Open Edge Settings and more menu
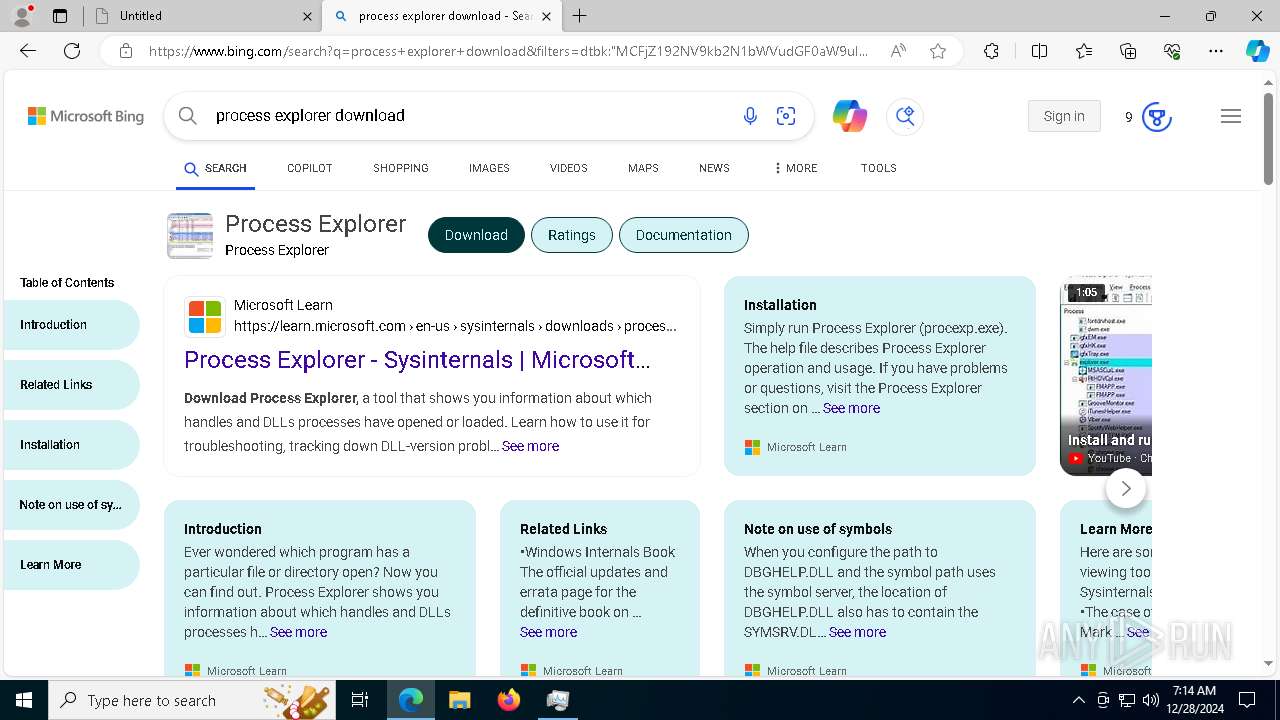The image size is (1280, 720). pos(1216,51)
